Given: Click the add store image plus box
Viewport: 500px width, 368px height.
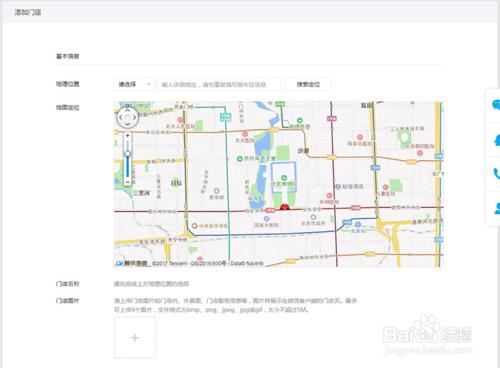Looking at the screenshot, I should (135, 338).
